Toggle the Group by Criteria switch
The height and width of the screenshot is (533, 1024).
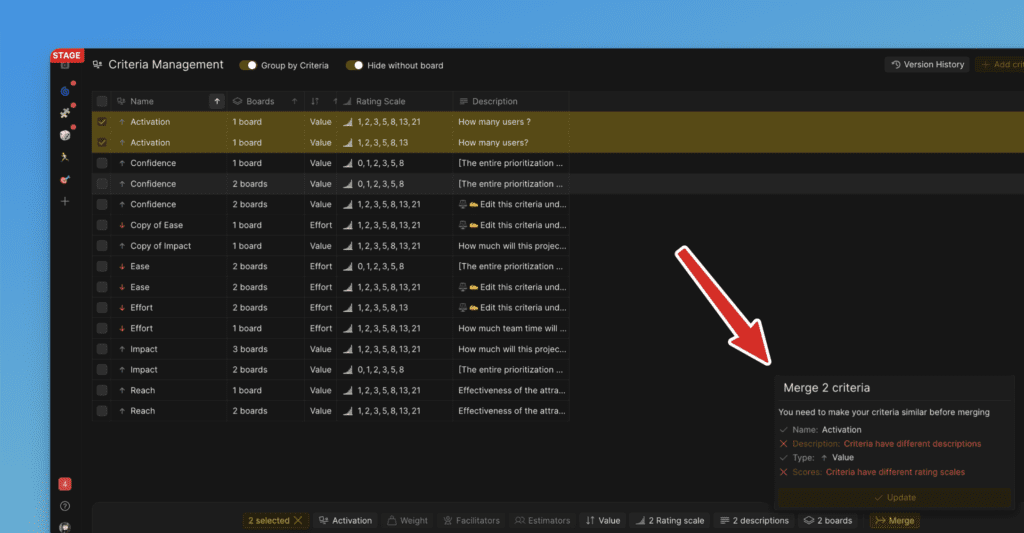point(247,66)
